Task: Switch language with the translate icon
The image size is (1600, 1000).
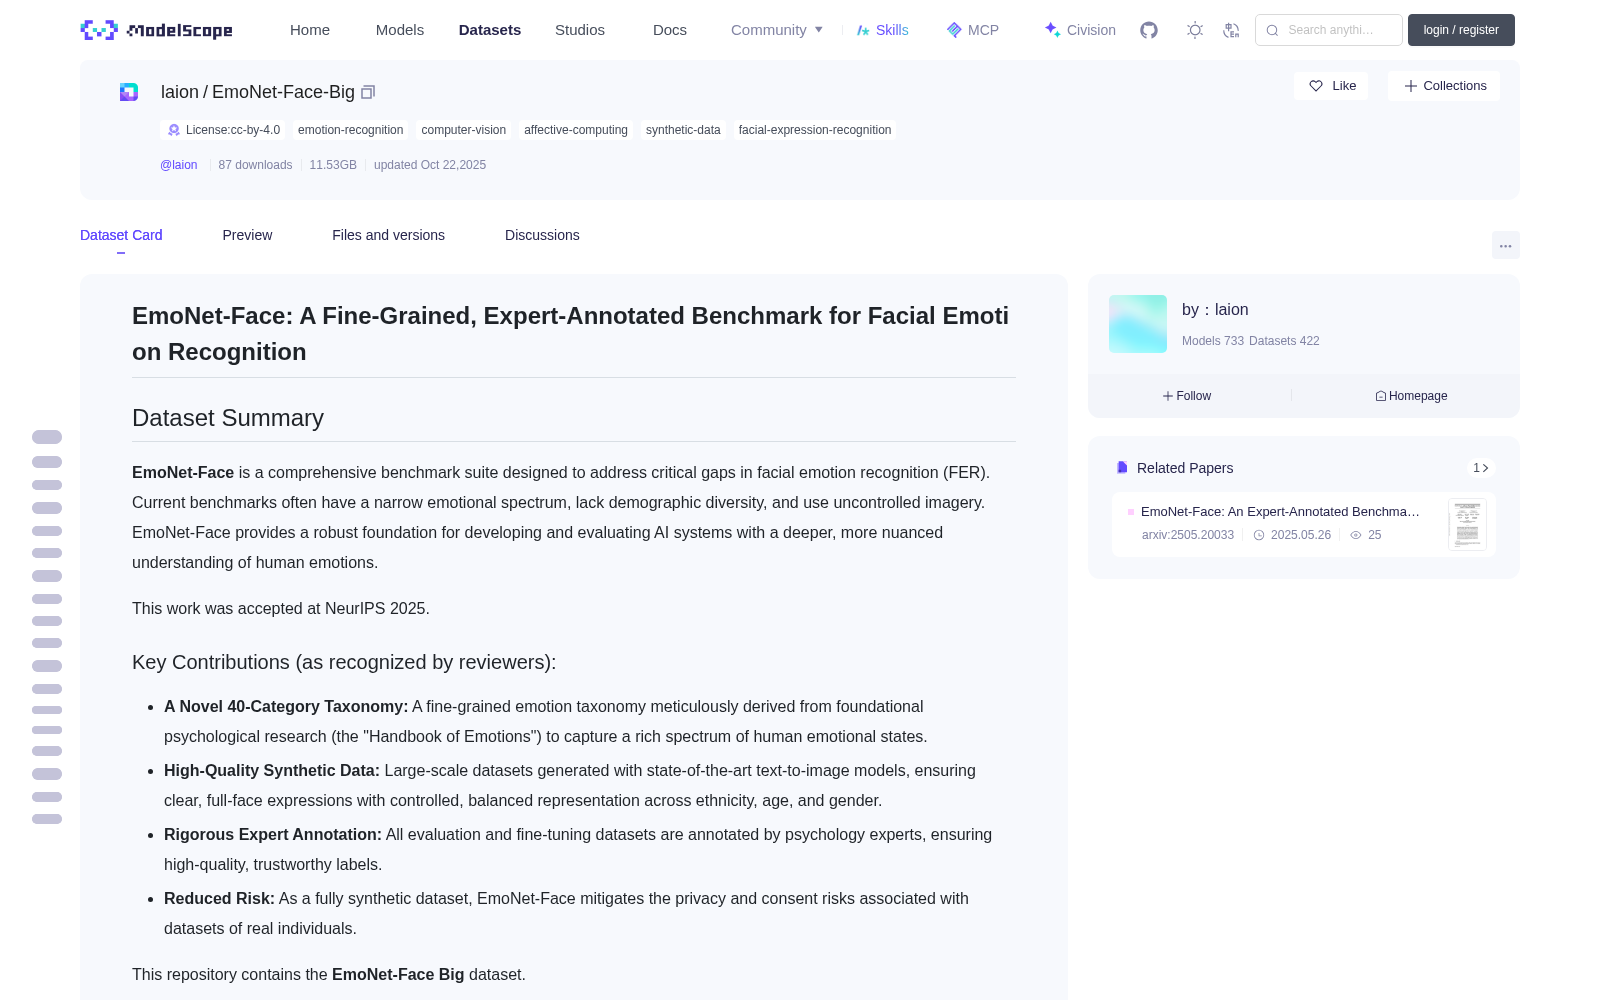Action: [1231, 30]
